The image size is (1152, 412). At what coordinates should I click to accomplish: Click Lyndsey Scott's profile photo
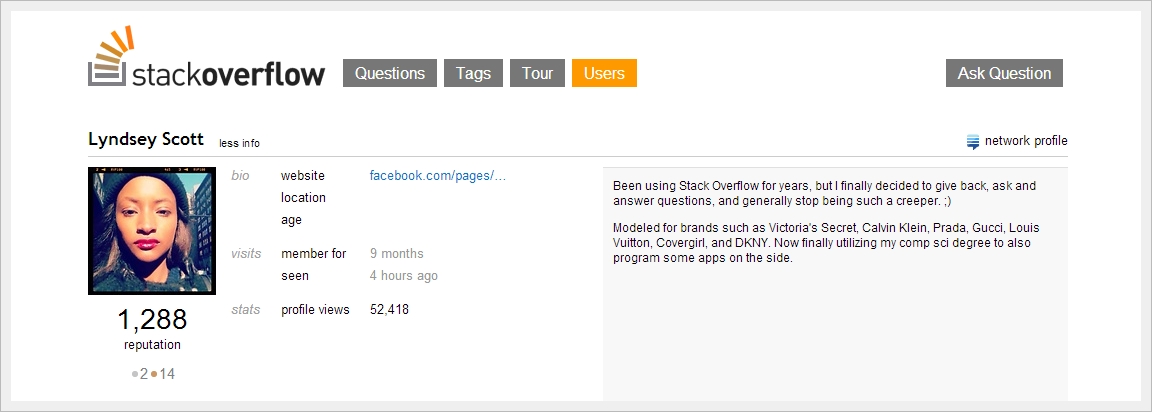click(152, 231)
